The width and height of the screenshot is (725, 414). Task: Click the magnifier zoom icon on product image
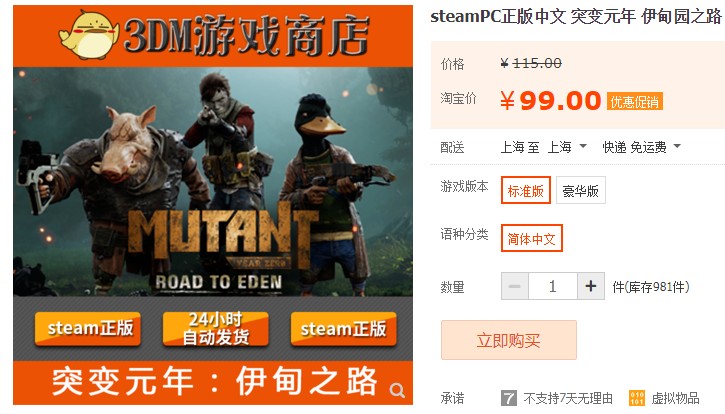pyautogui.click(x=397, y=390)
